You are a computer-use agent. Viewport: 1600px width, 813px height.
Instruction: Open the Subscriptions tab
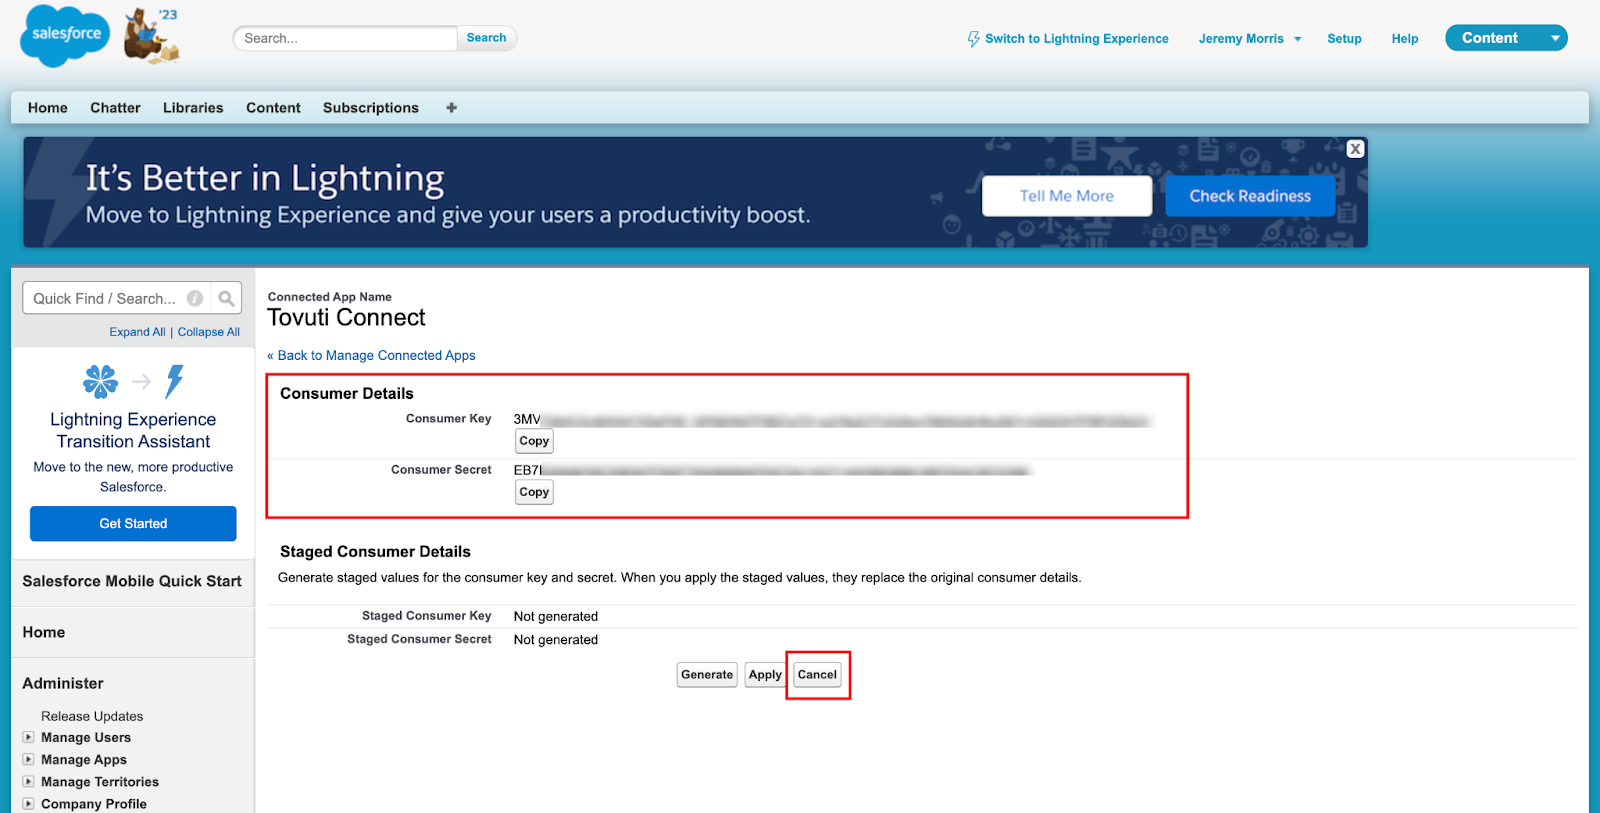point(371,108)
